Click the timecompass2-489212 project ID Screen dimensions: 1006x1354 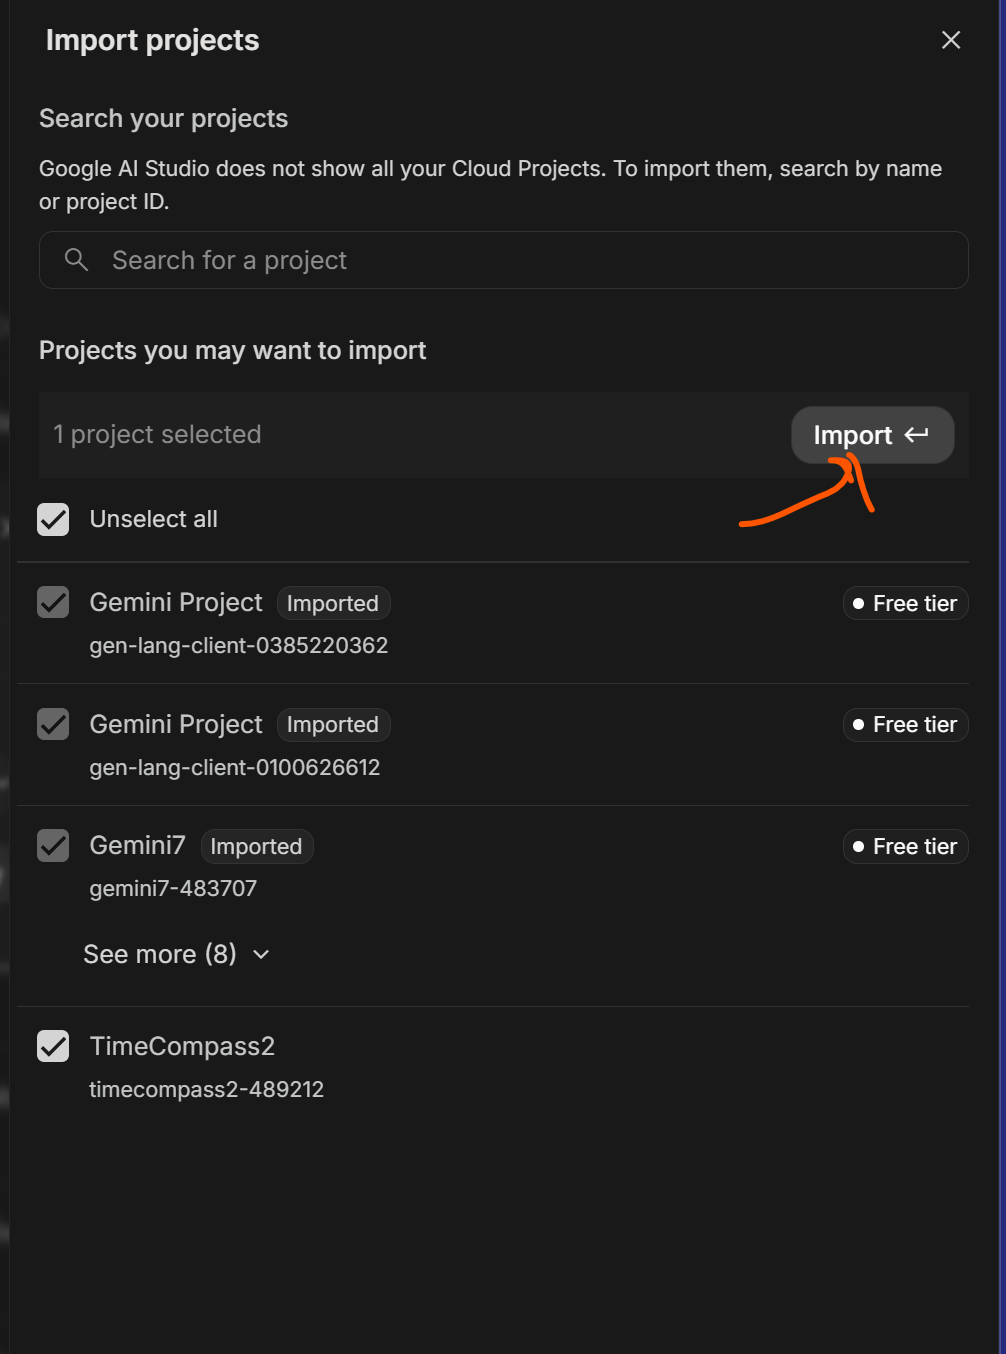(x=206, y=1089)
